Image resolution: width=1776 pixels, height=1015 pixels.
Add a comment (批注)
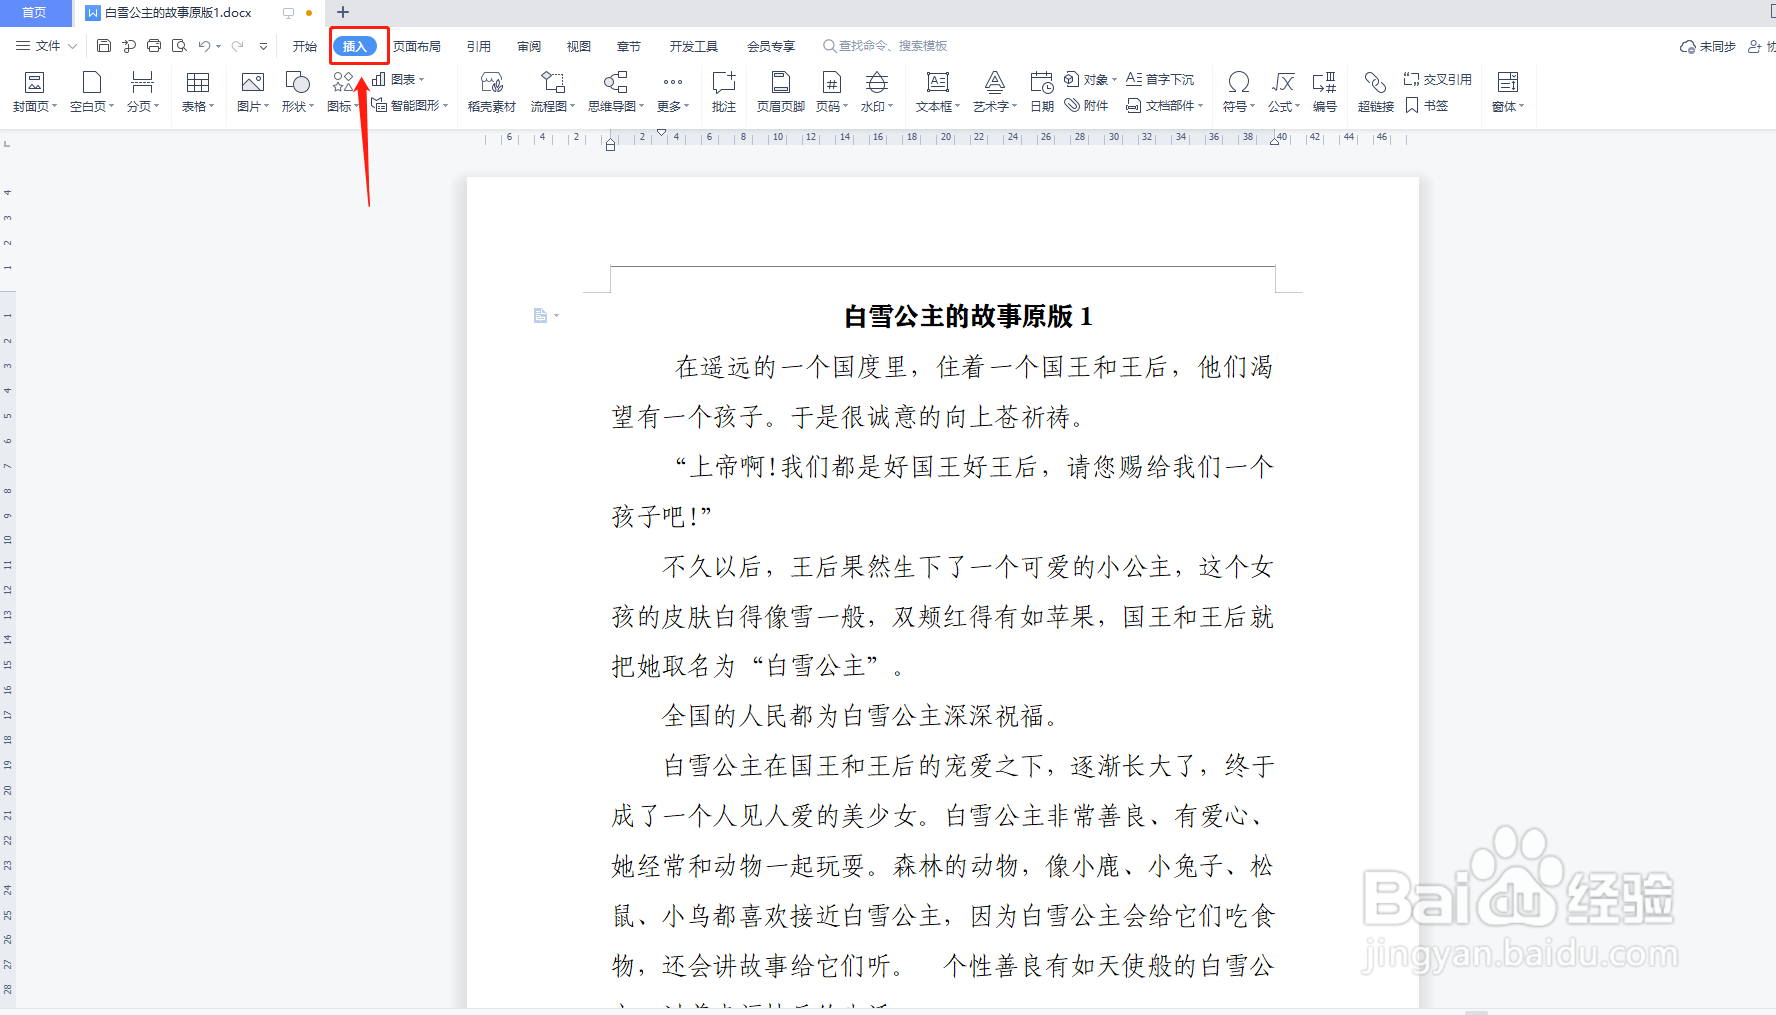(x=724, y=92)
